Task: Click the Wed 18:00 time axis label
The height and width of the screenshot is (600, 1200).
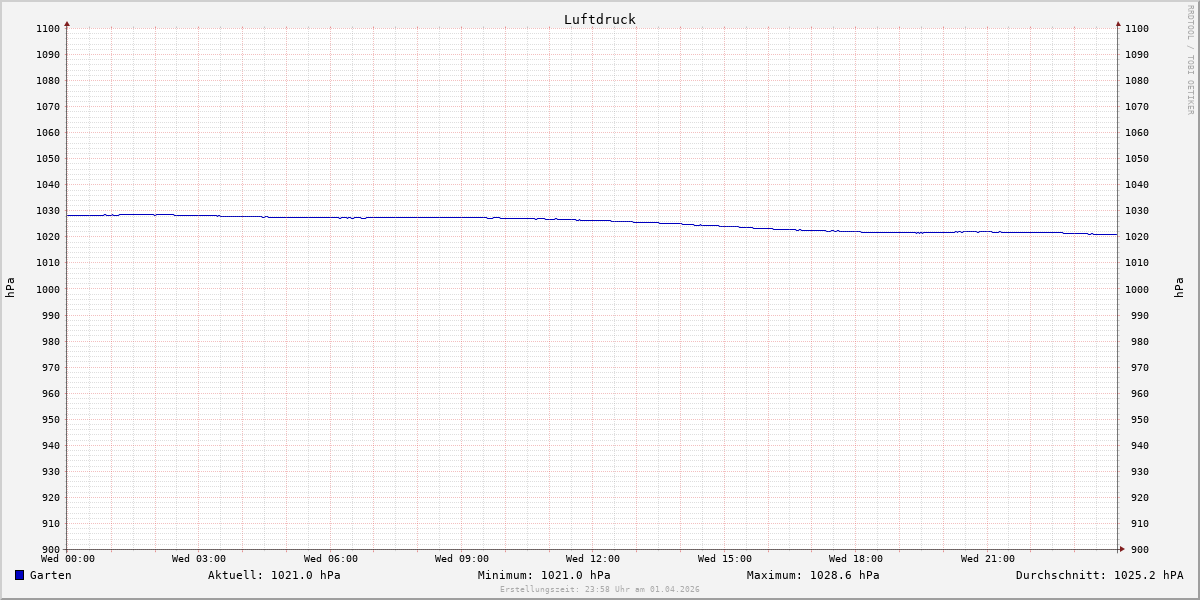Action: pos(856,559)
